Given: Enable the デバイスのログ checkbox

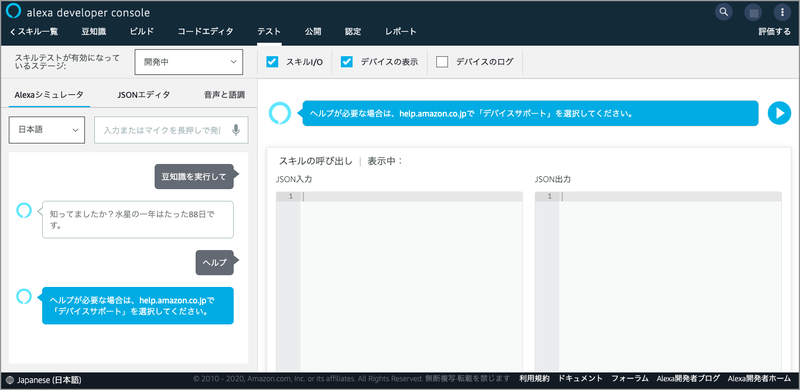Looking at the screenshot, I should pos(442,62).
